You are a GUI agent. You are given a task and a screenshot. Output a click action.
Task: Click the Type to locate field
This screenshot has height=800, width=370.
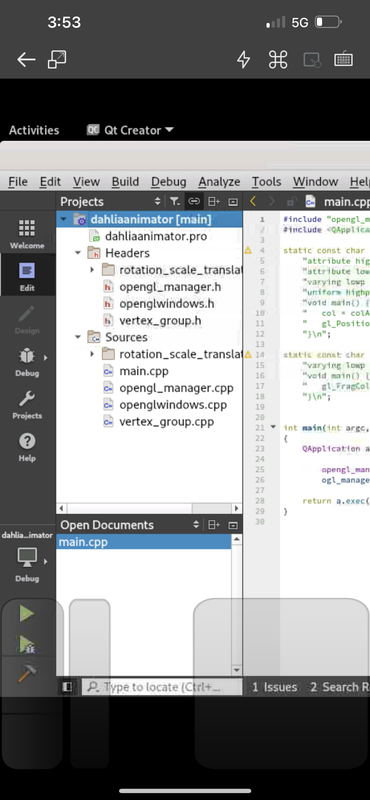(x=162, y=687)
